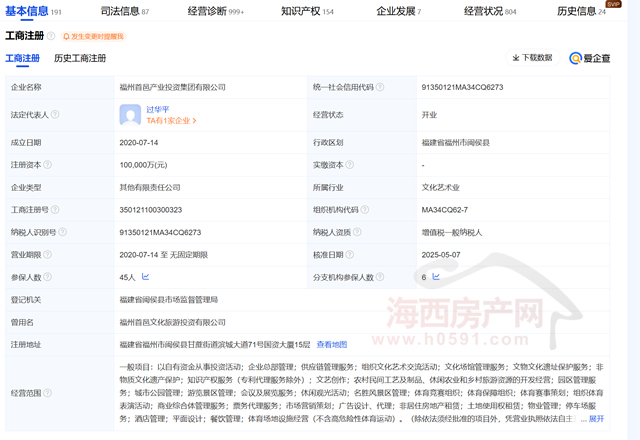
Task: Open the 历史工商注册 sub-tab
Action: tap(80, 59)
